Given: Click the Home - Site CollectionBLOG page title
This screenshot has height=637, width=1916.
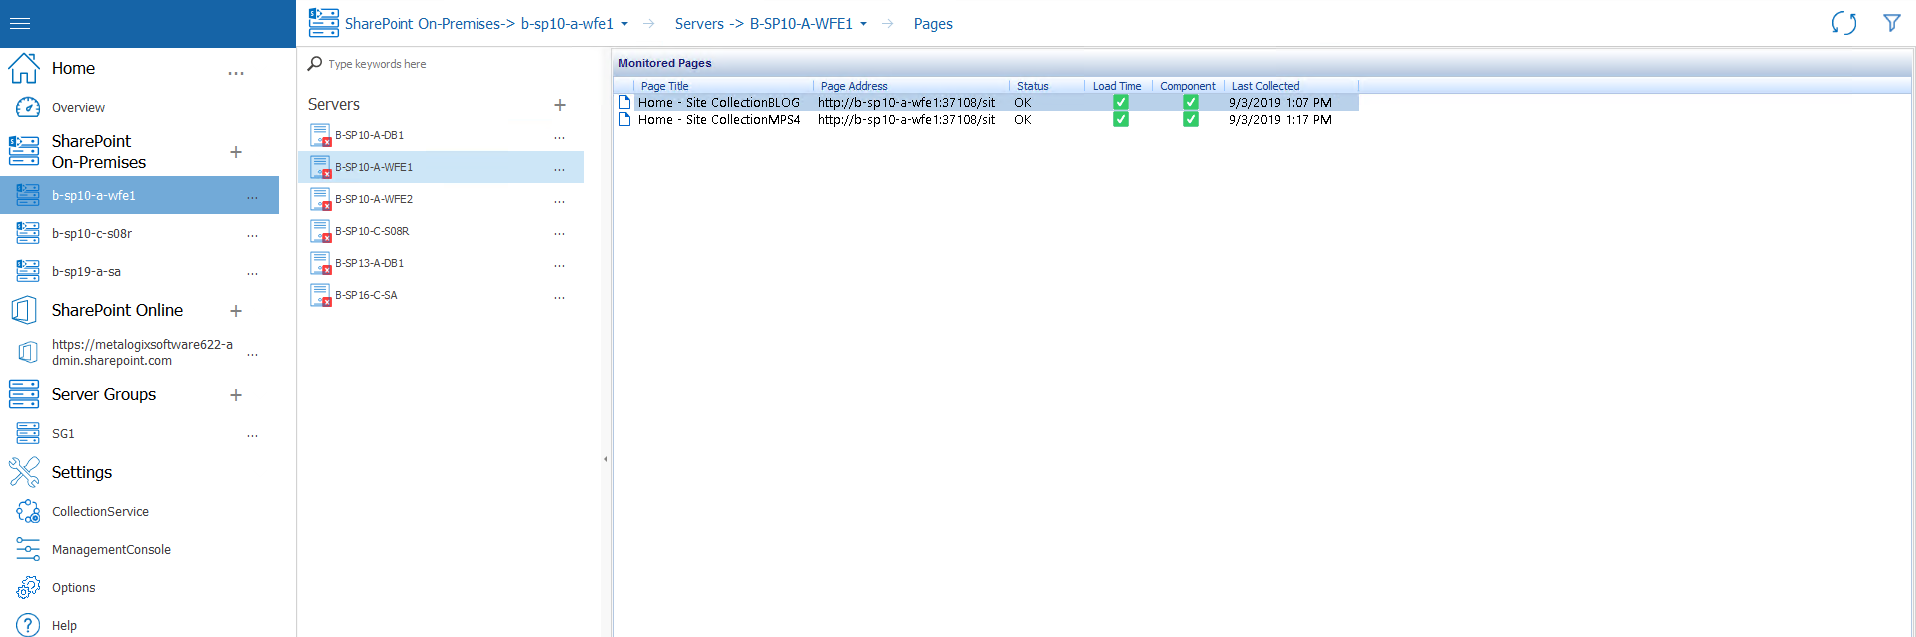Looking at the screenshot, I should [x=719, y=102].
